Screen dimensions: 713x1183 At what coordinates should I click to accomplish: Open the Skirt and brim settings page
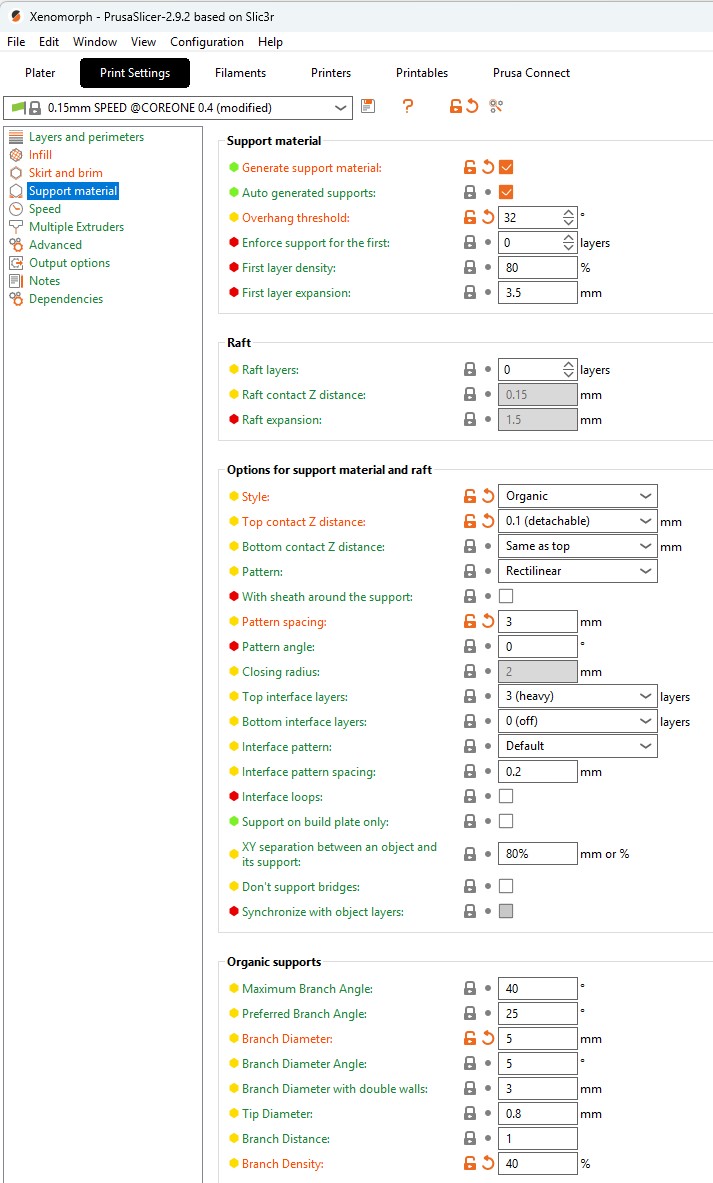66,173
